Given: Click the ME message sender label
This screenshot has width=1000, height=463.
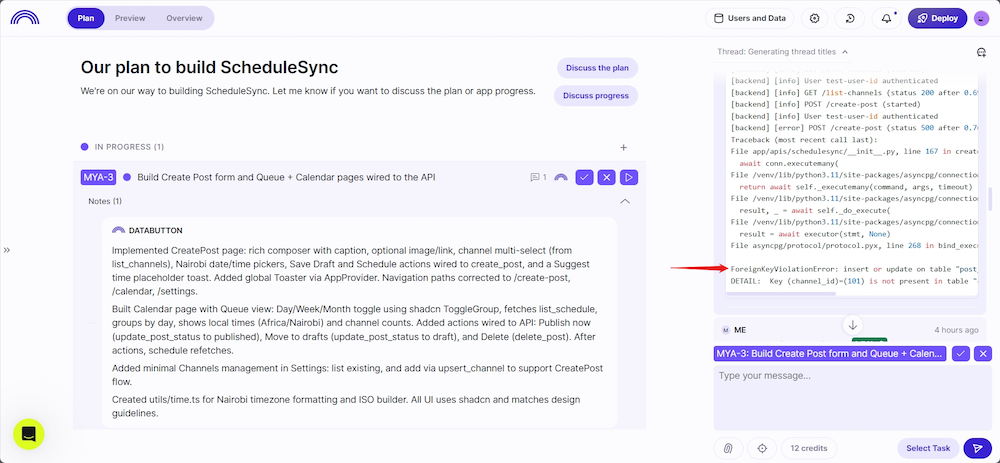Looking at the screenshot, I should (x=740, y=330).
